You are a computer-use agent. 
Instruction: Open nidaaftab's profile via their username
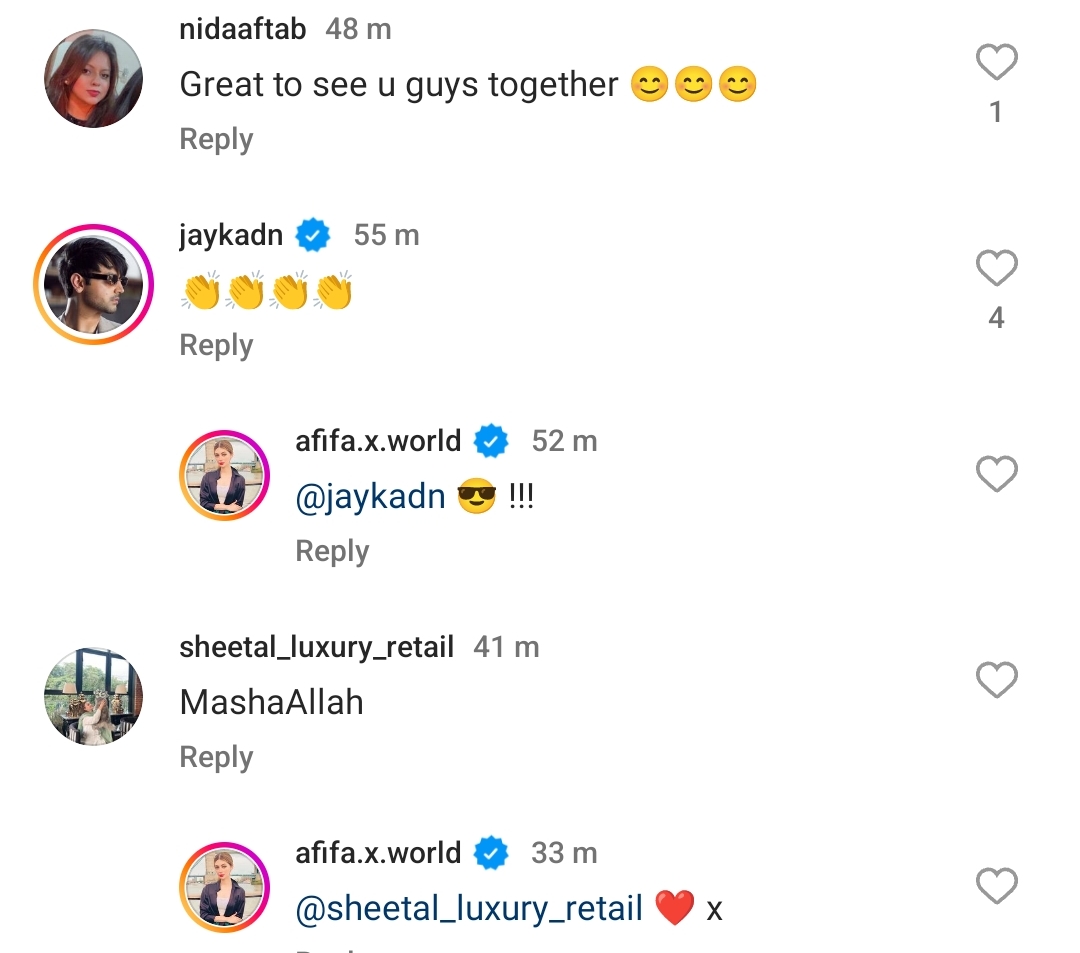pos(242,29)
